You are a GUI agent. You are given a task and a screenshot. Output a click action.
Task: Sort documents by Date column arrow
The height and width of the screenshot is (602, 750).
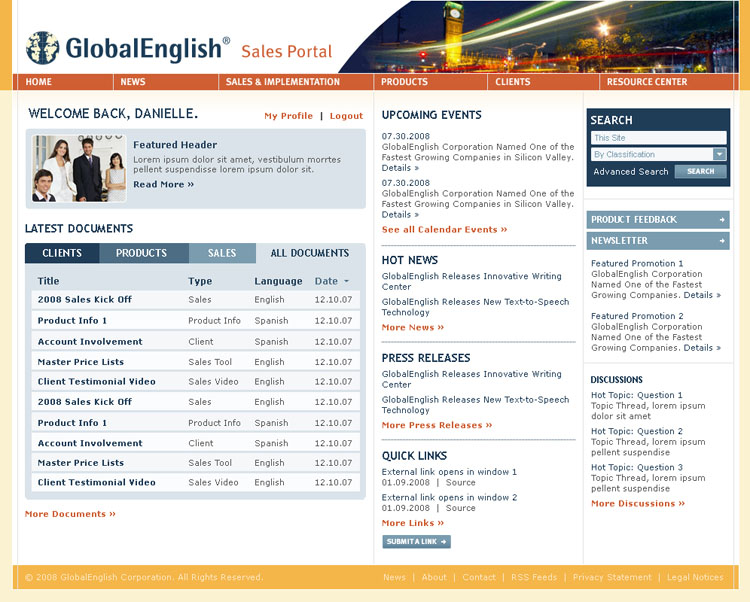[346, 281]
